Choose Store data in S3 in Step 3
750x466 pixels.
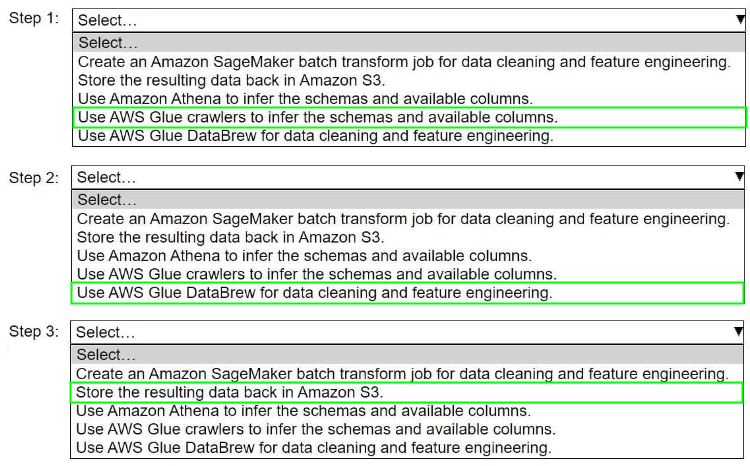click(230, 392)
